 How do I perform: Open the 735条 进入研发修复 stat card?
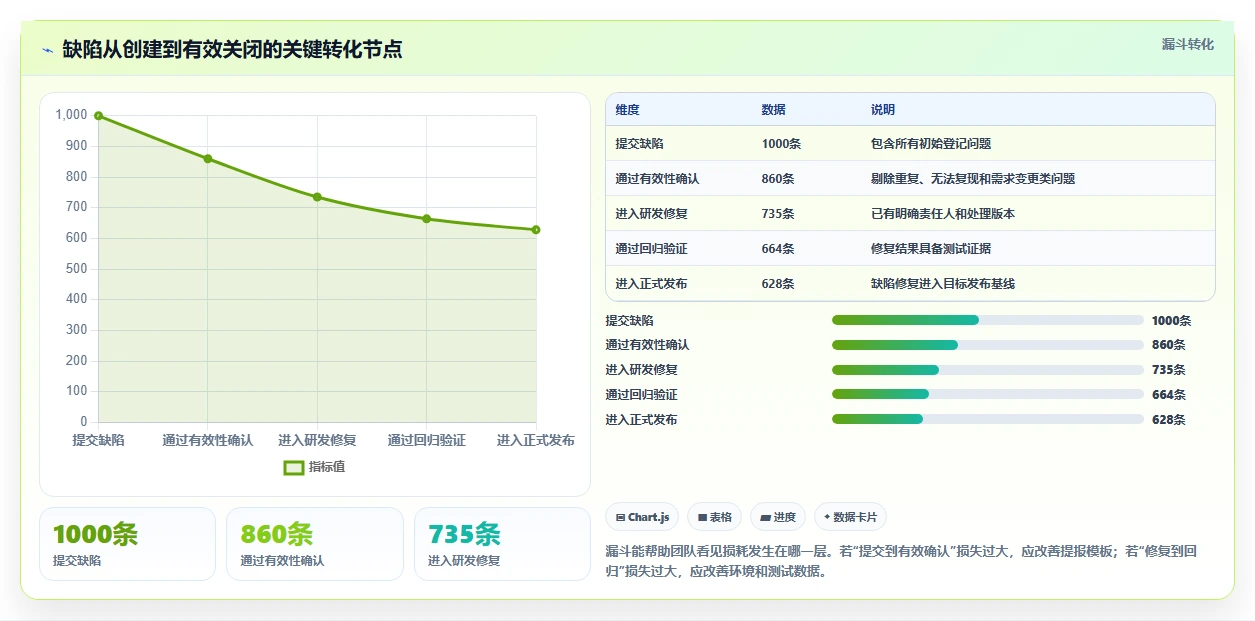coord(502,544)
